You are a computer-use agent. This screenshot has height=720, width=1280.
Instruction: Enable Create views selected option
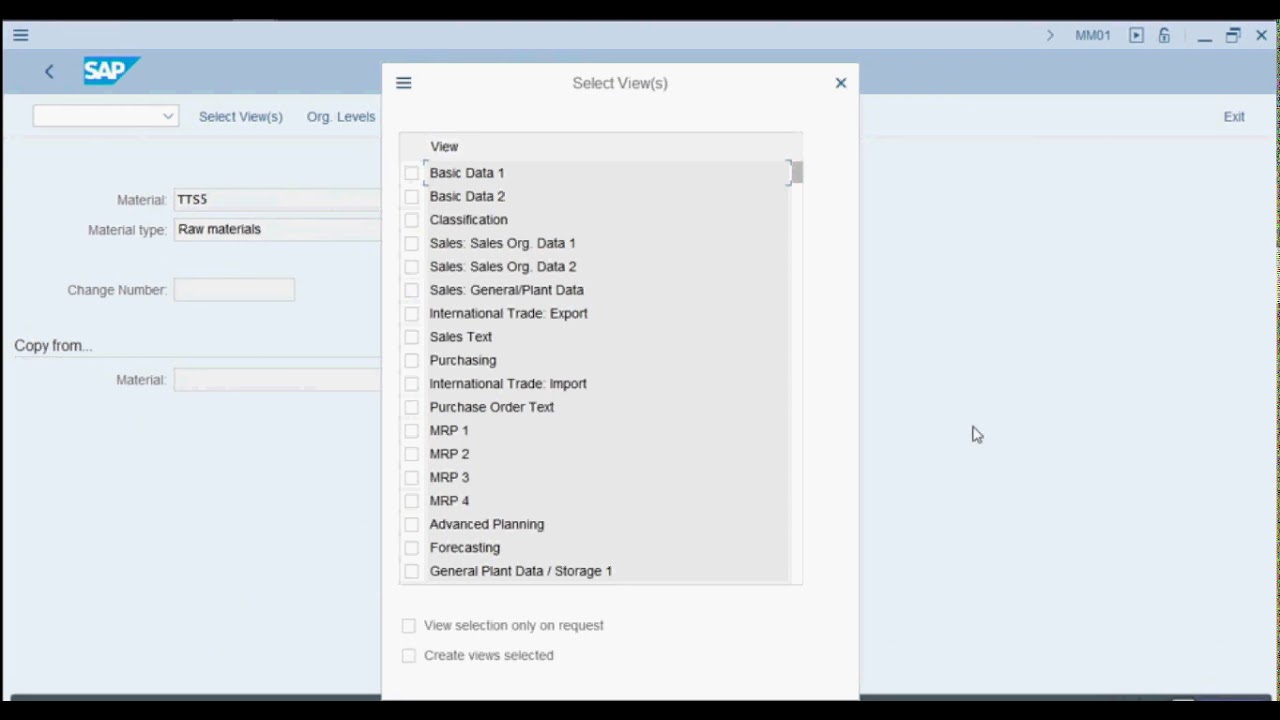(x=409, y=655)
